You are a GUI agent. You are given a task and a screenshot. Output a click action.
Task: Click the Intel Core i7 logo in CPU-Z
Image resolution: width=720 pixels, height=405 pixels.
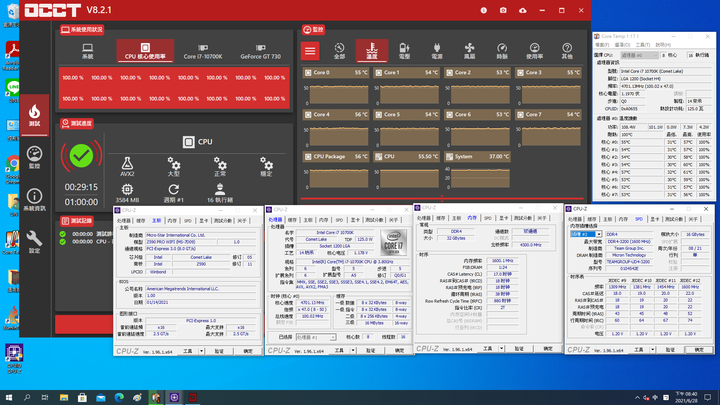tap(394, 242)
